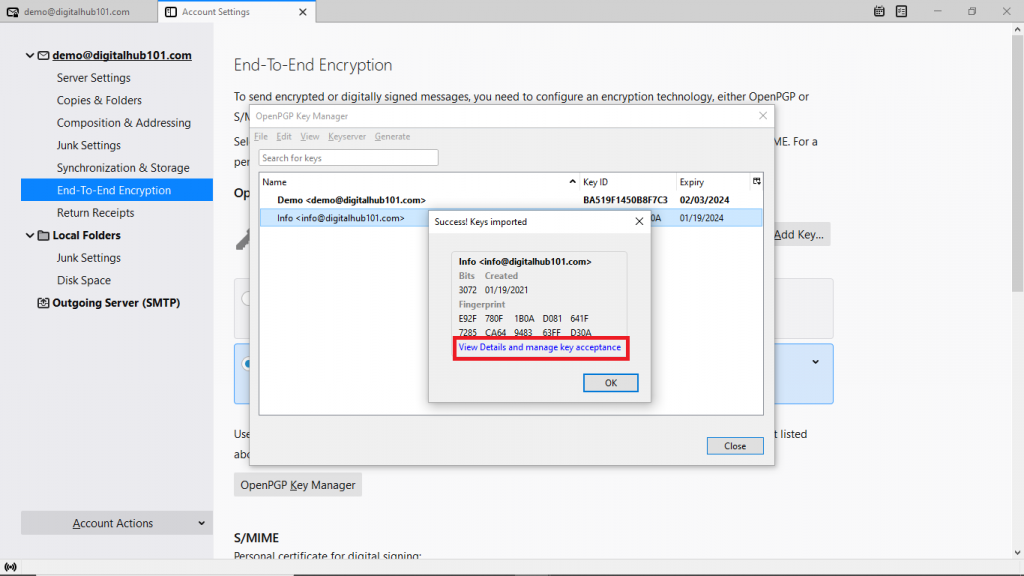Image resolution: width=1024 pixels, height=576 pixels.
Task: Open the tasks icon in title bar
Action: click(901, 11)
